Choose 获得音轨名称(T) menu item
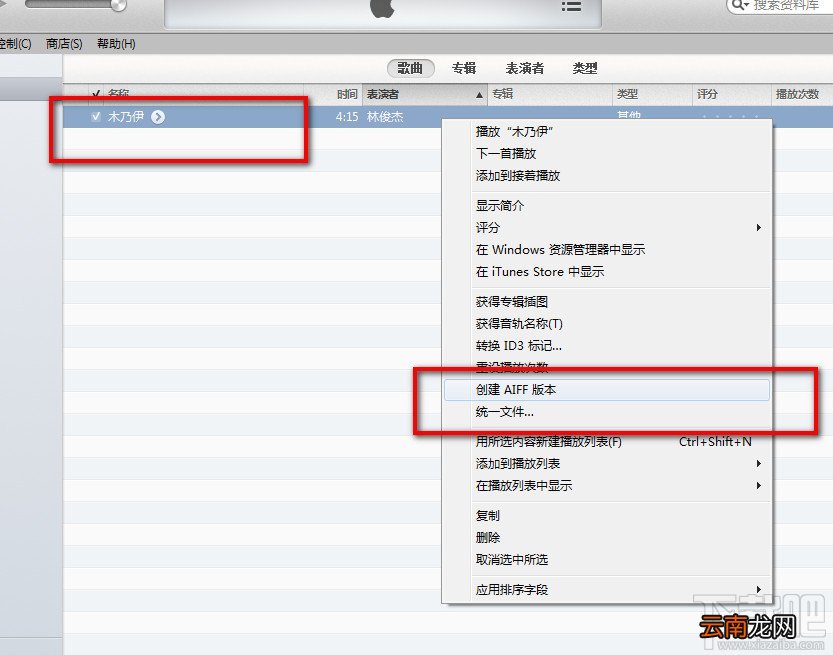The image size is (833, 655). (607, 324)
